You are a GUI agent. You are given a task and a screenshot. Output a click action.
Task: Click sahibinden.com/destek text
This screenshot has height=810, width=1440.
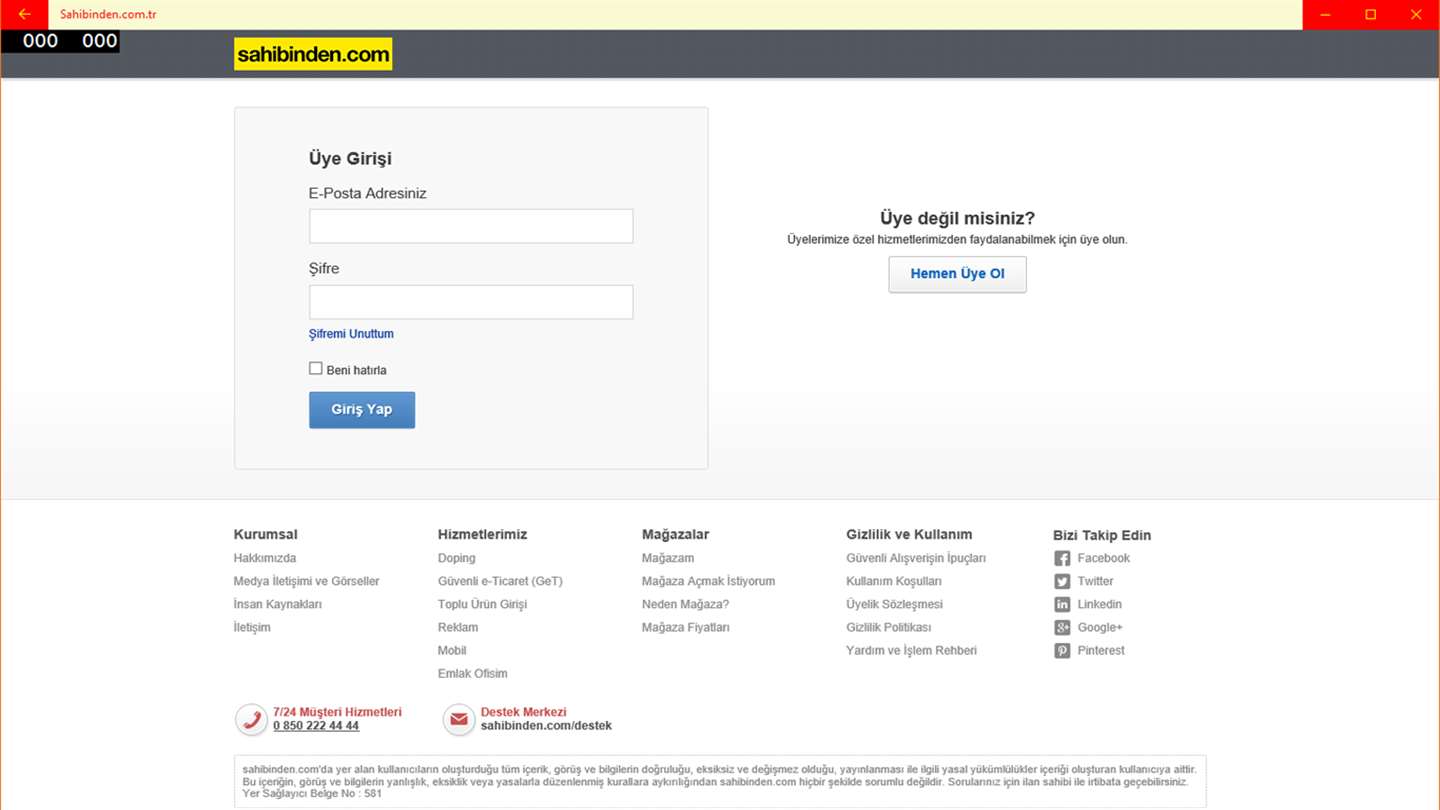point(546,726)
